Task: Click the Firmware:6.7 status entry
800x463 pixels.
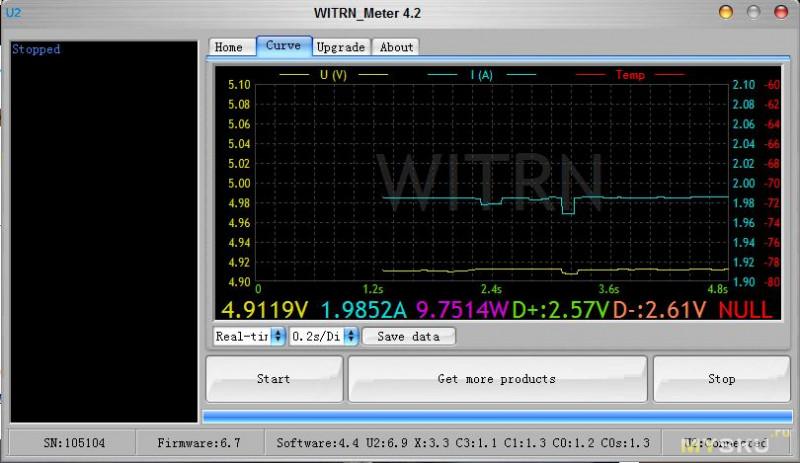Action: point(199,443)
